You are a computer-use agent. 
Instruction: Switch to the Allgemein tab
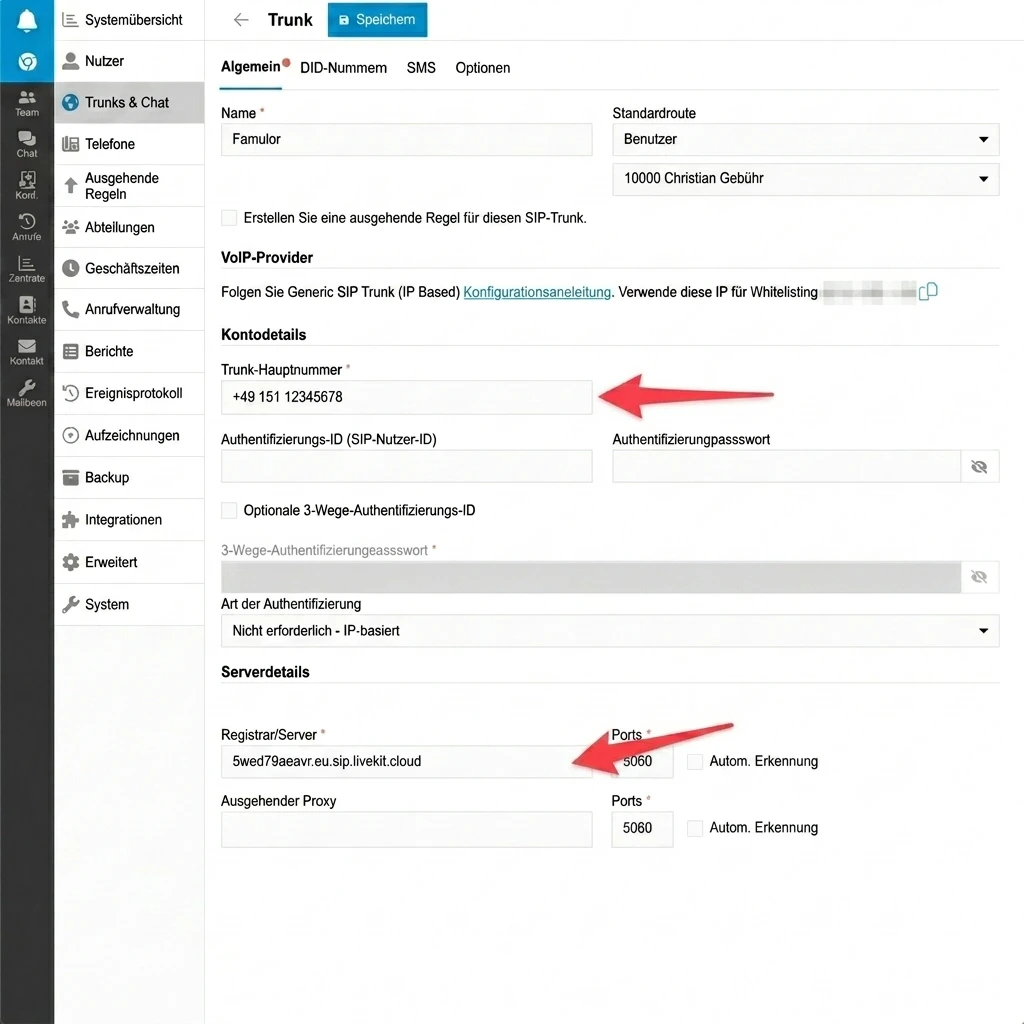[251, 67]
